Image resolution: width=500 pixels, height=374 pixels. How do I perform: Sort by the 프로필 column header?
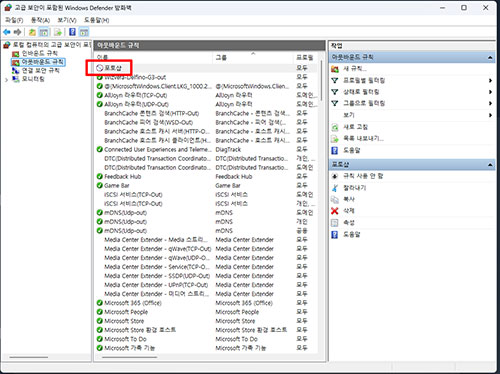pyautogui.click(x=305, y=57)
